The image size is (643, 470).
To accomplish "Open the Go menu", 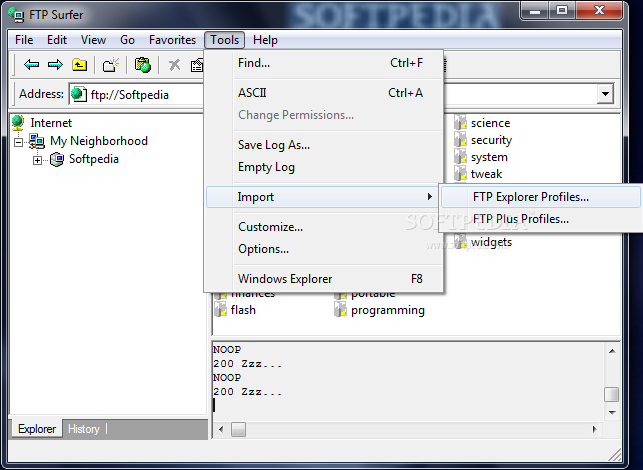I will [128, 40].
